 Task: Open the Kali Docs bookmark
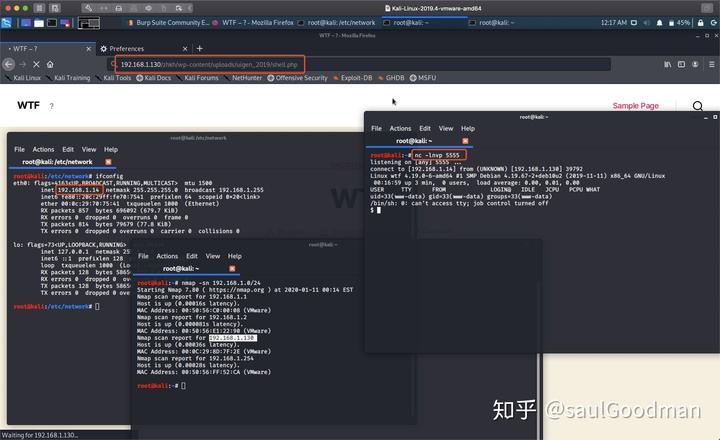coord(154,78)
